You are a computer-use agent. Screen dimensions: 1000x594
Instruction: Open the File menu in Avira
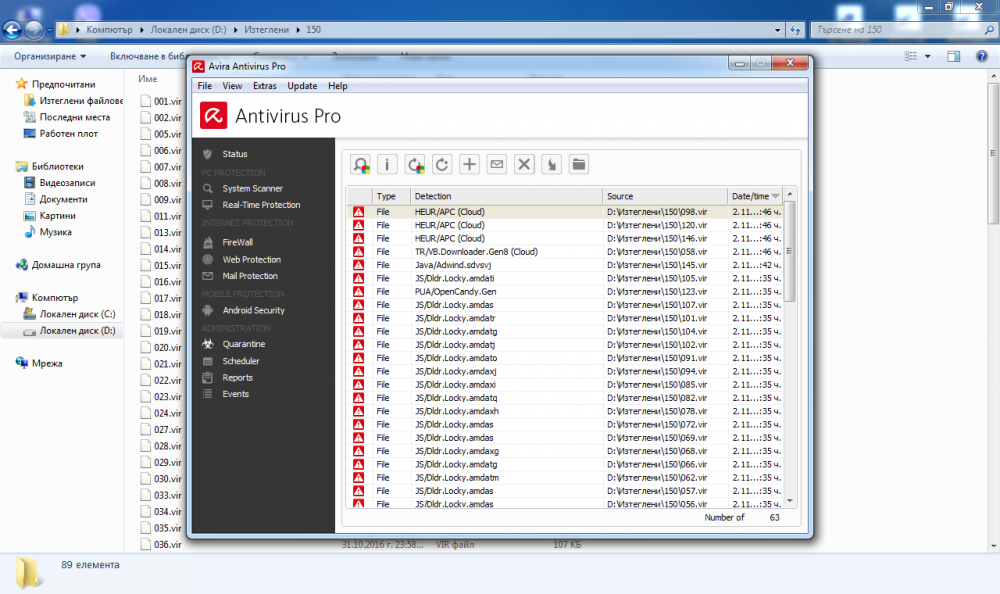pyautogui.click(x=205, y=85)
